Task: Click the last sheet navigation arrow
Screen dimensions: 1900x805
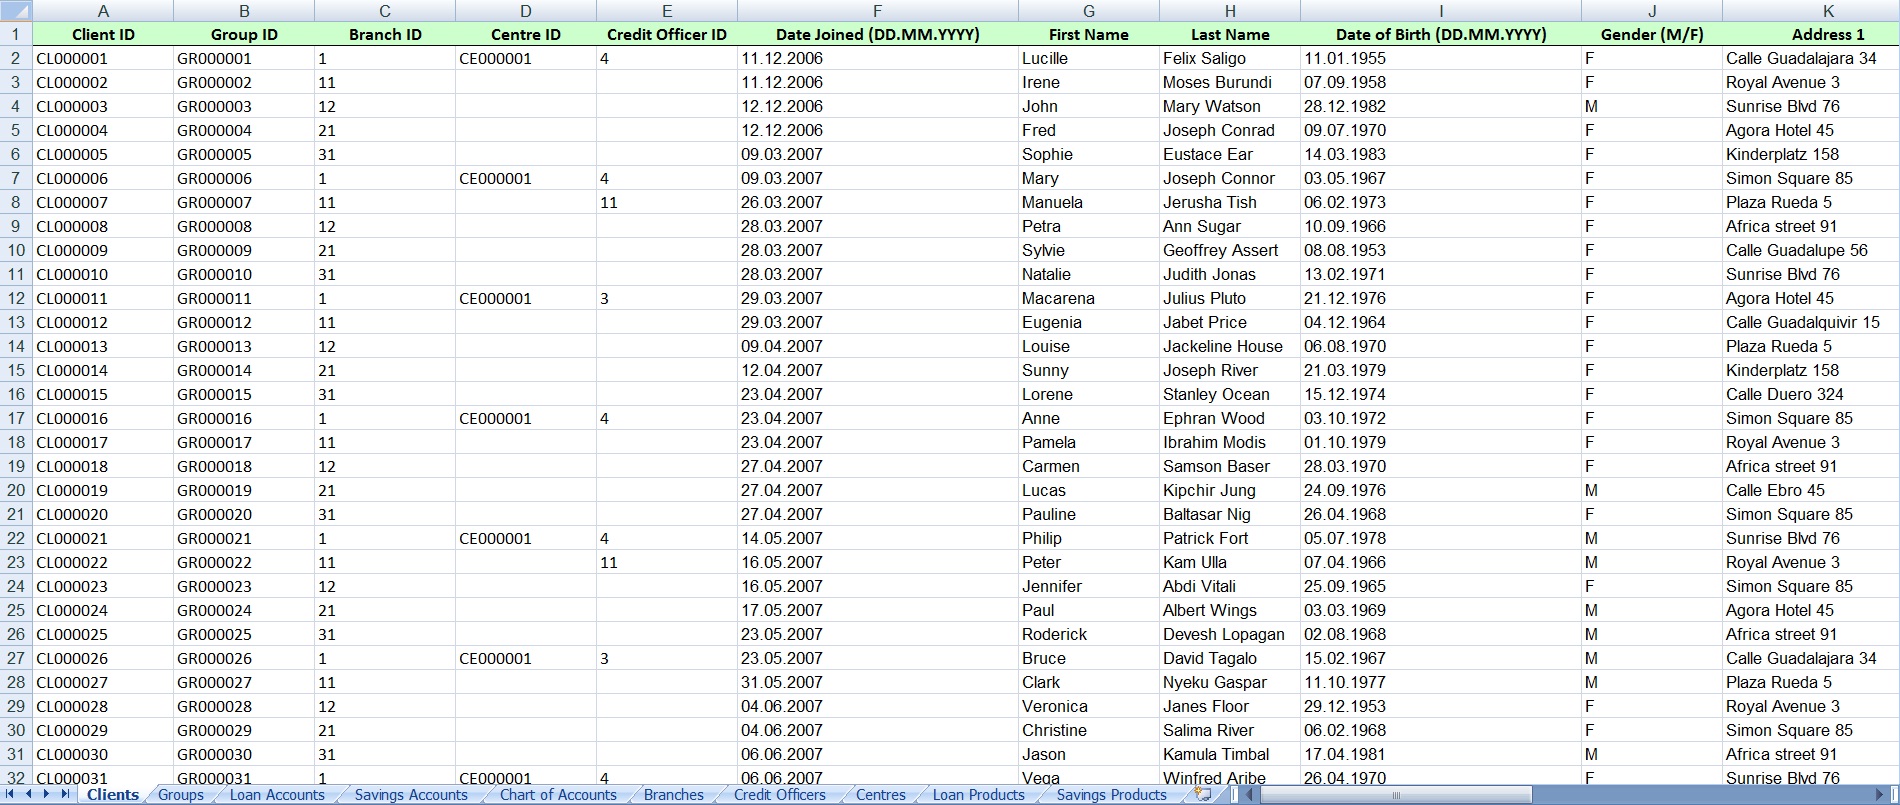Action: [x=65, y=794]
